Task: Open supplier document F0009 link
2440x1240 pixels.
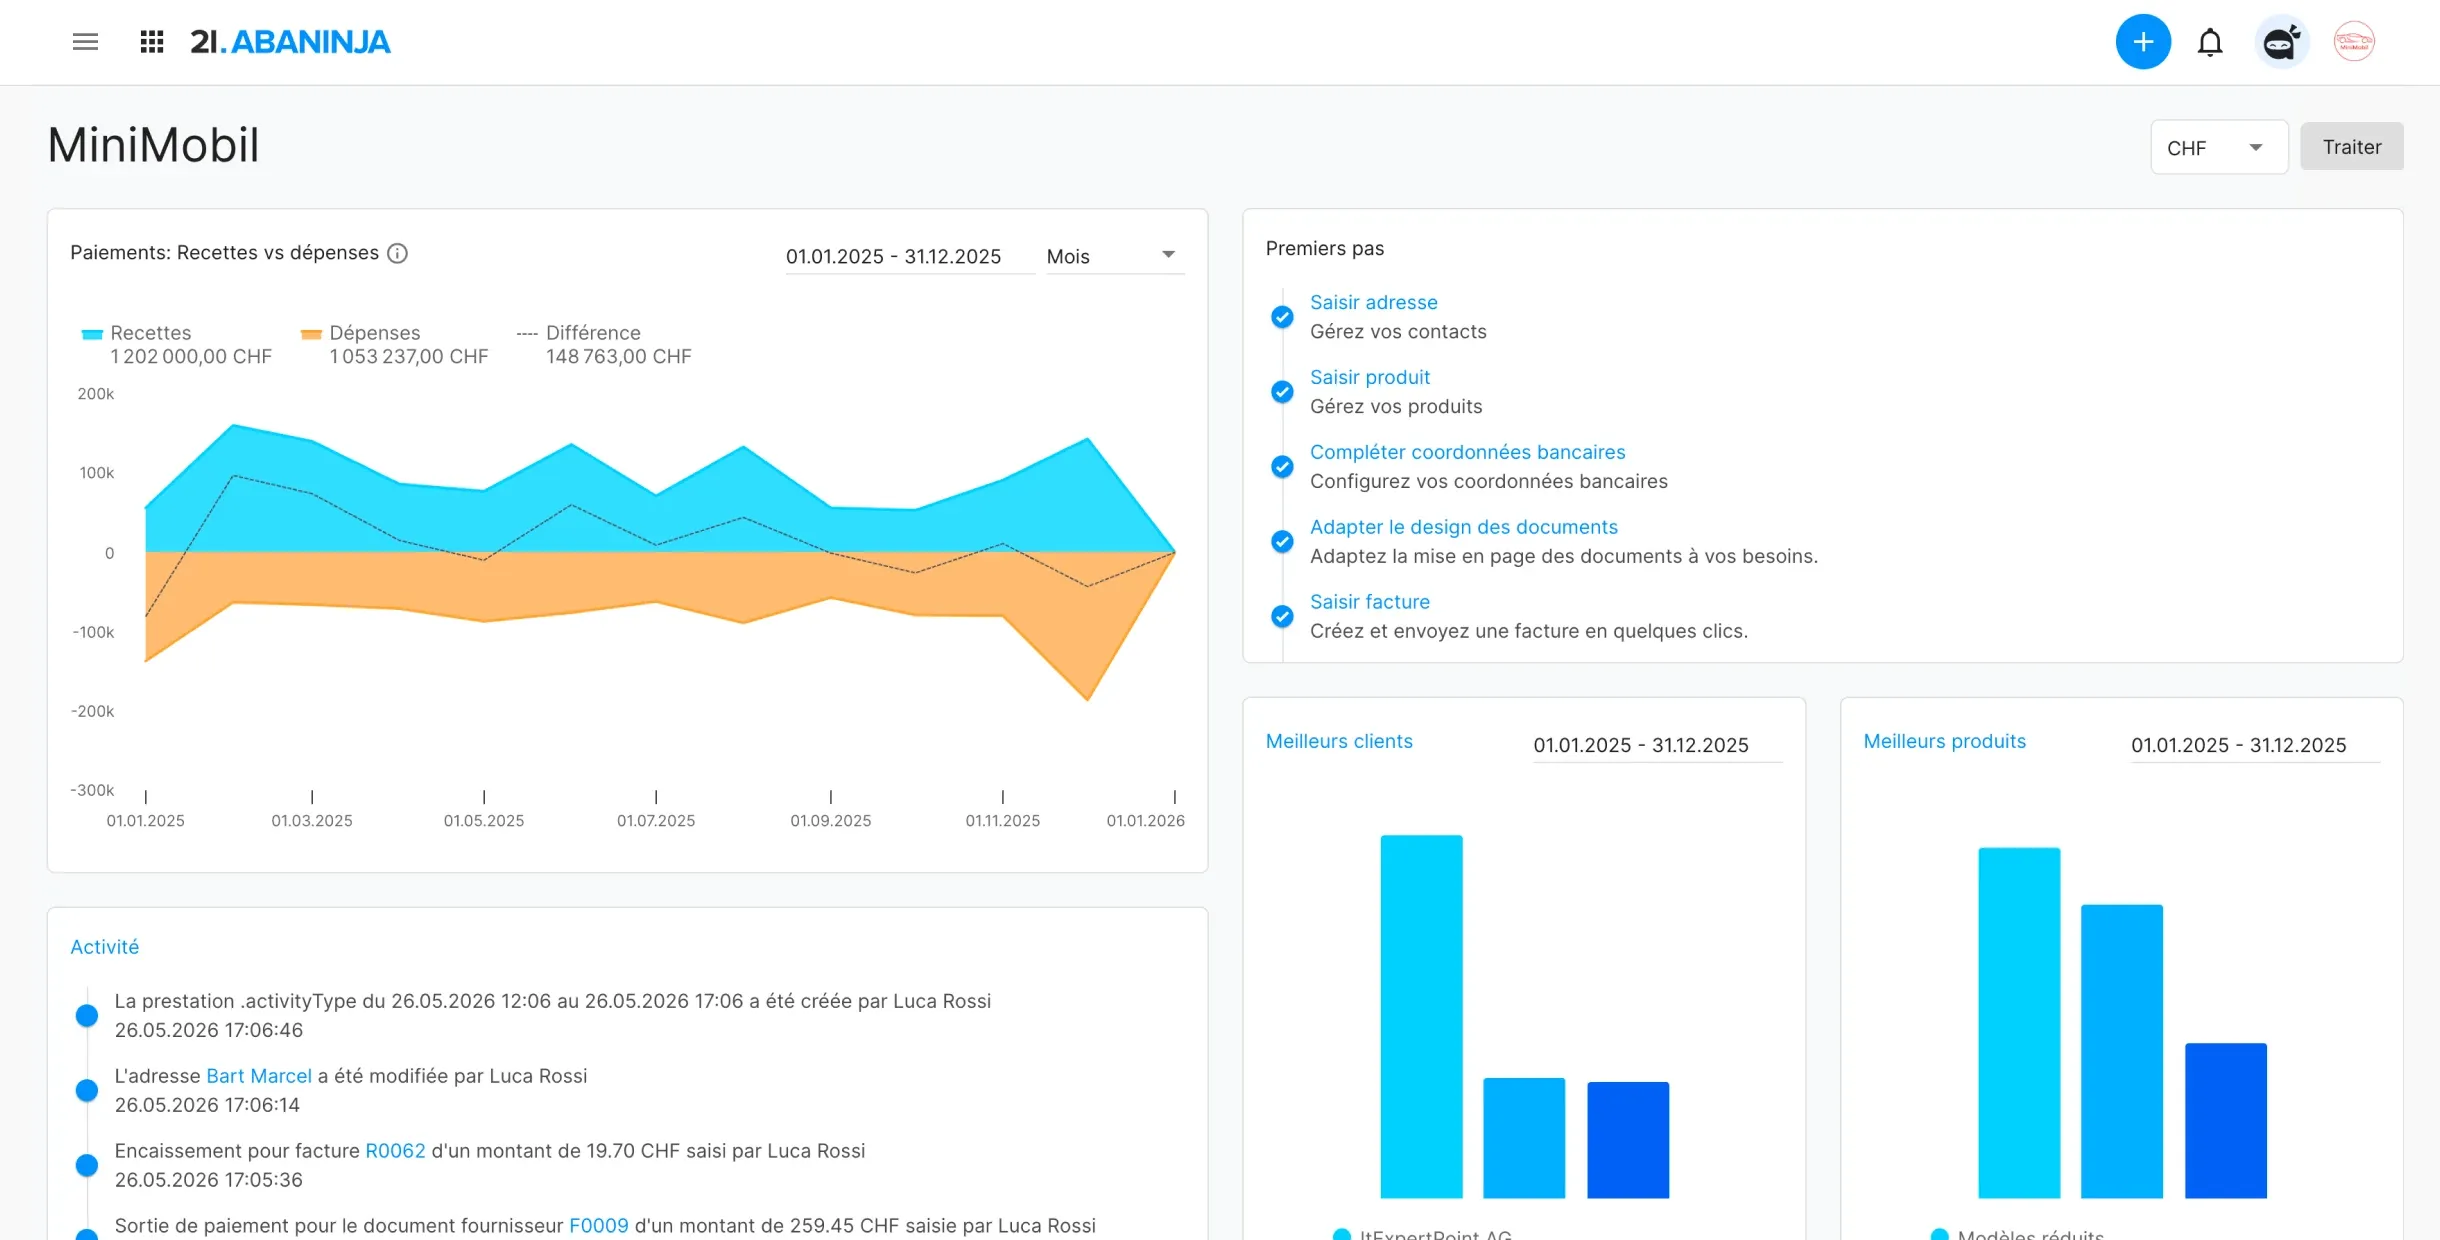Action: point(599,1226)
